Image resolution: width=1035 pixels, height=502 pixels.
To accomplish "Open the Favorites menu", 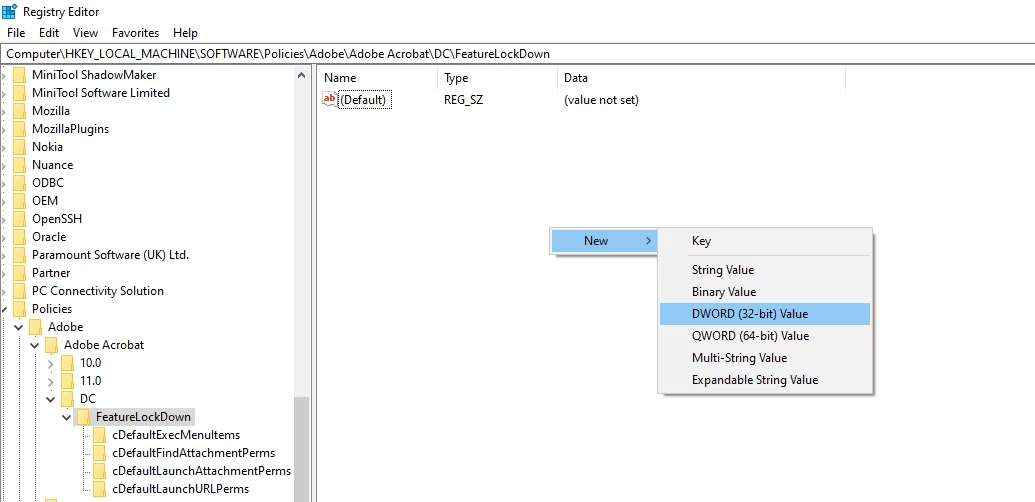I will (x=135, y=33).
